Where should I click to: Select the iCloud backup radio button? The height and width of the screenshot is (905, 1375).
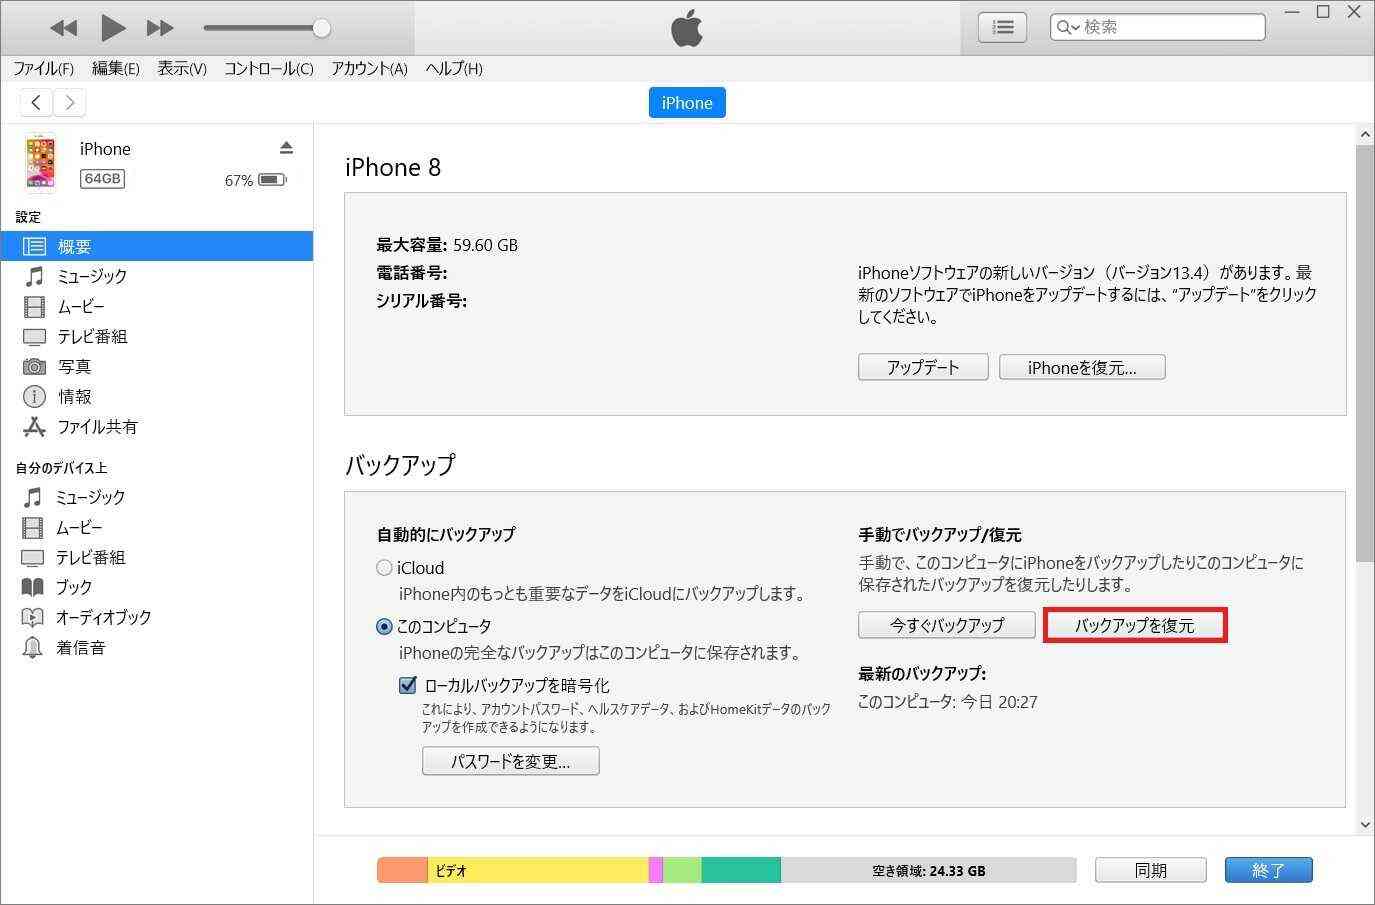pos(384,567)
